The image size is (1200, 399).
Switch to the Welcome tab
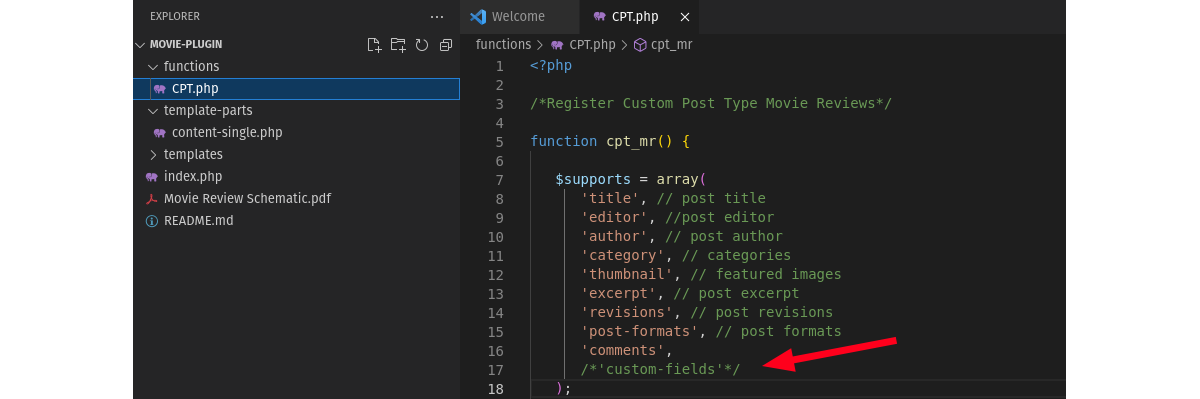(x=520, y=16)
